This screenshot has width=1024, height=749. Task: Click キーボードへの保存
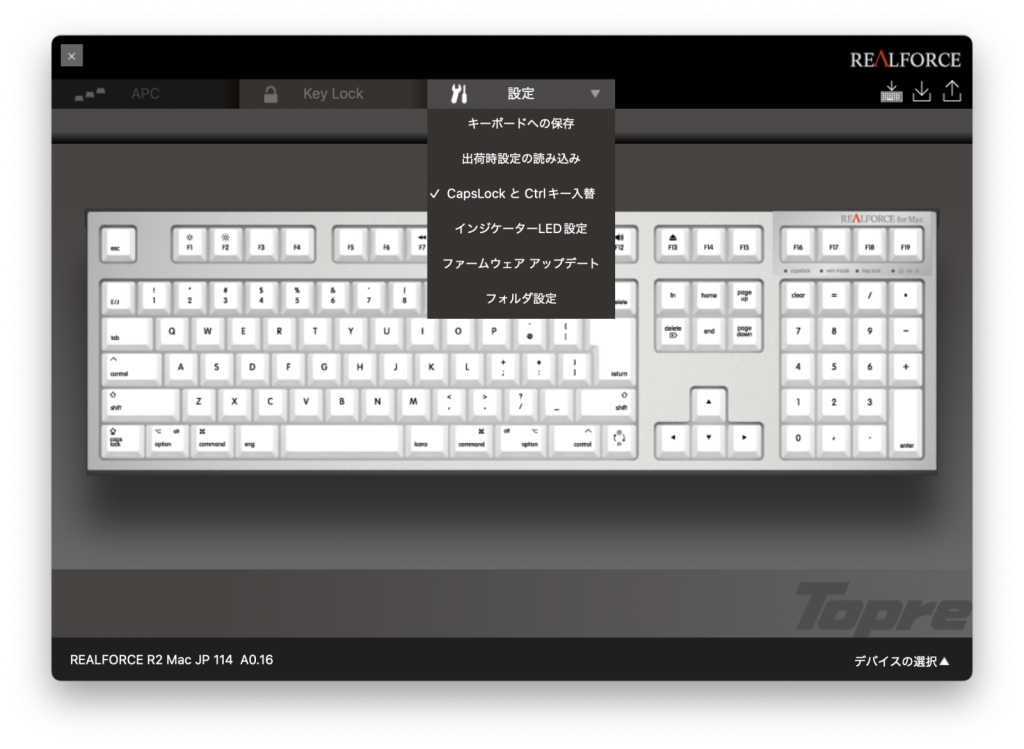point(521,123)
